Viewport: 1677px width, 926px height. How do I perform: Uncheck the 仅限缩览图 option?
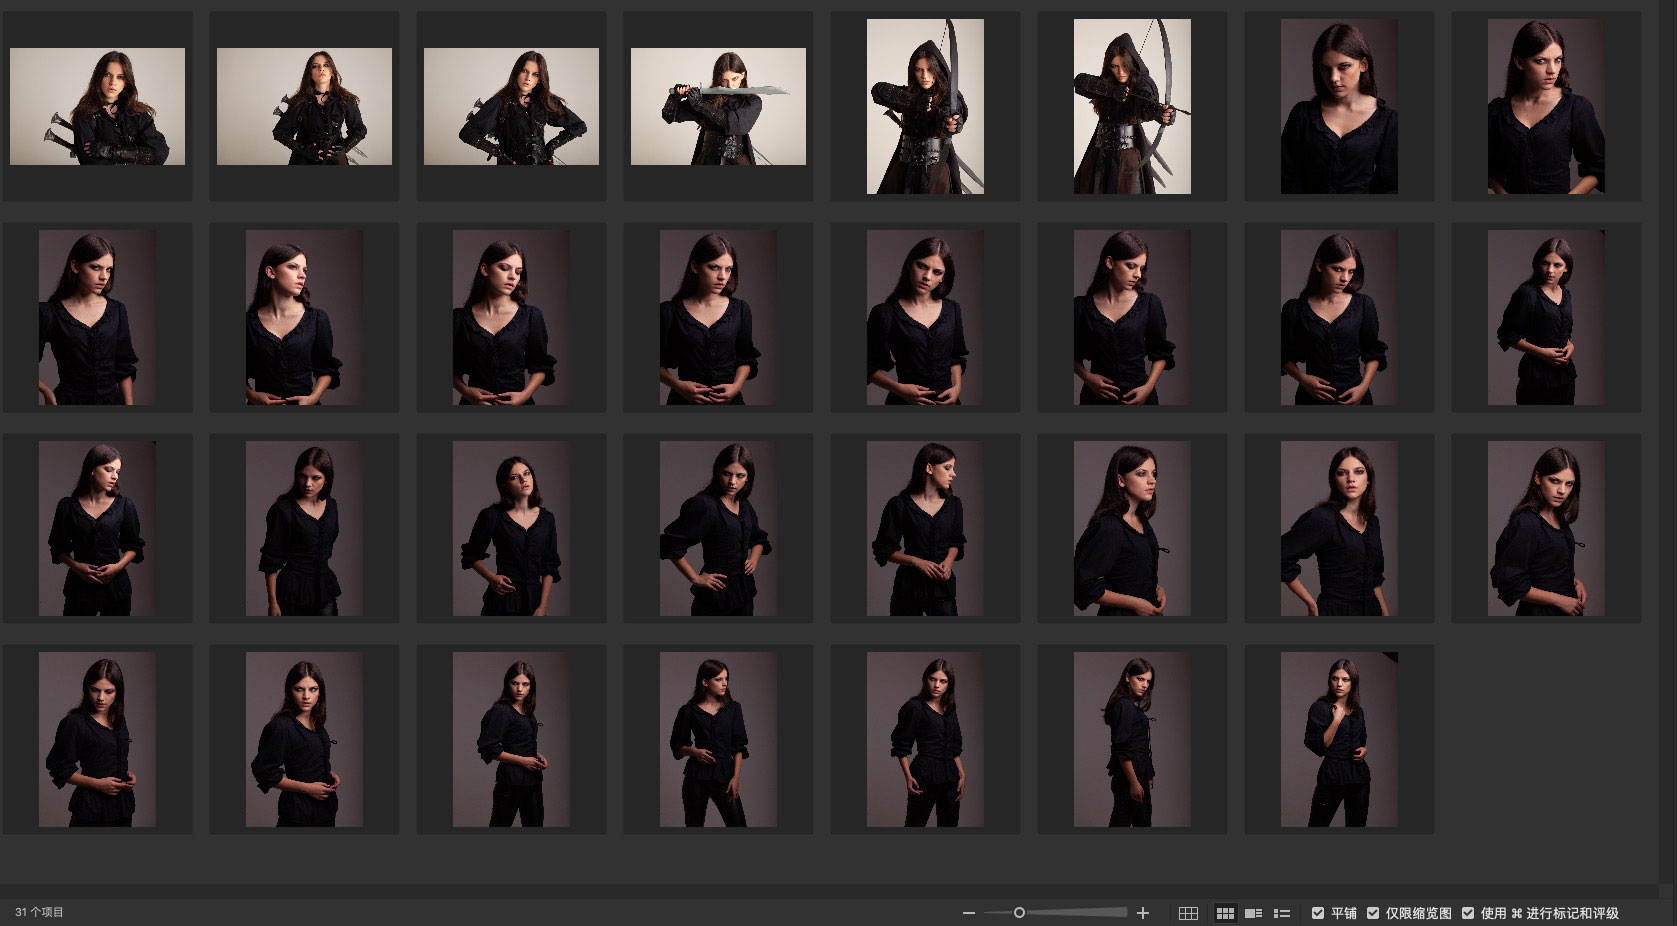click(x=1373, y=913)
